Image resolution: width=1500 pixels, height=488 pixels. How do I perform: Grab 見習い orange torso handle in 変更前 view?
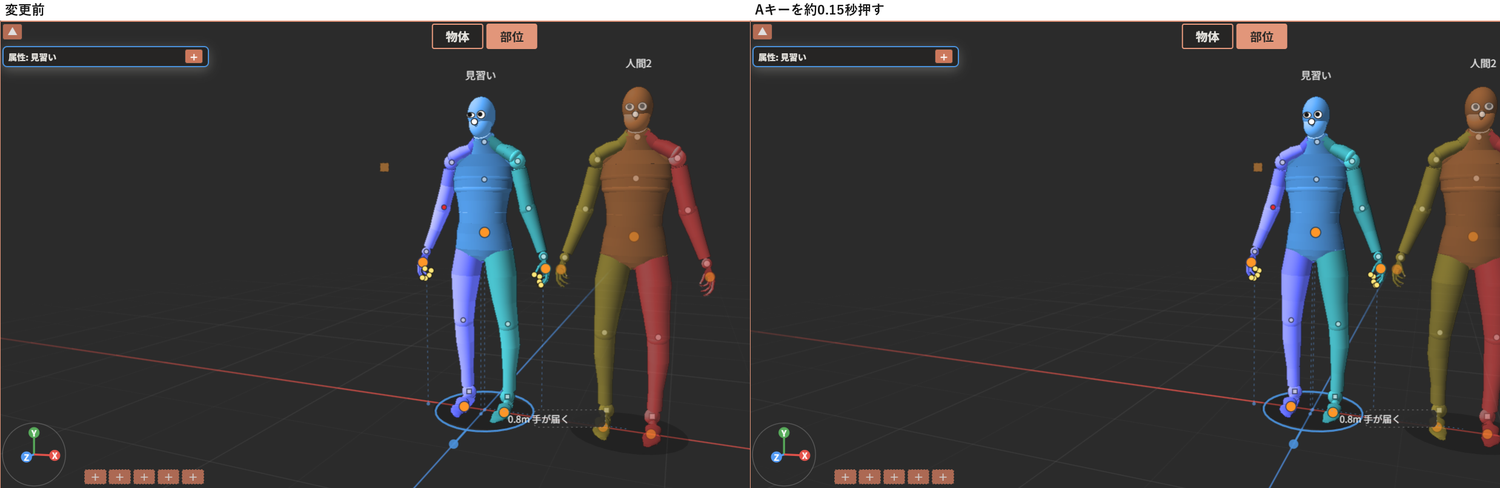click(x=484, y=232)
